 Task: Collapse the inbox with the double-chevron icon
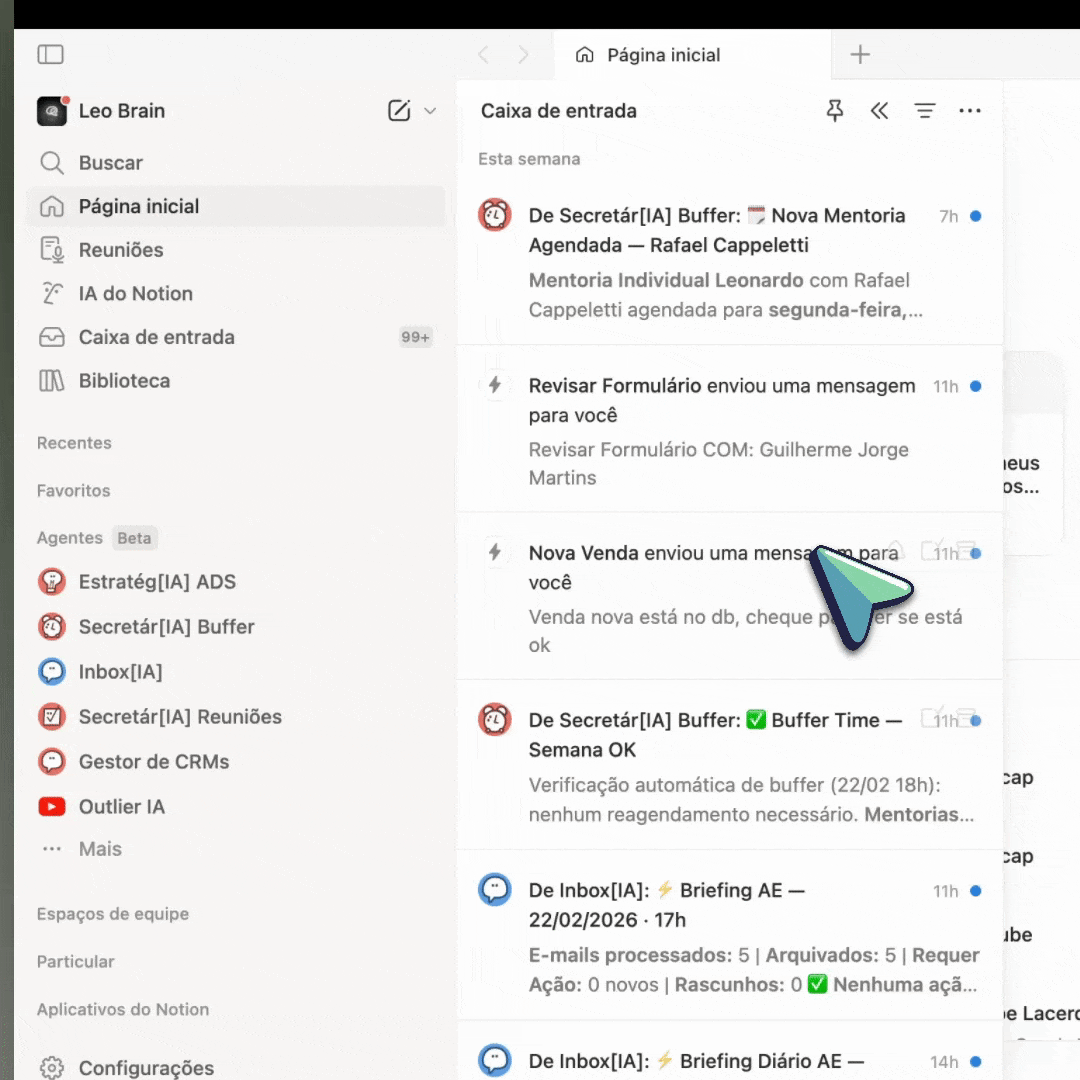pyautogui.click(x=880, y=111)
